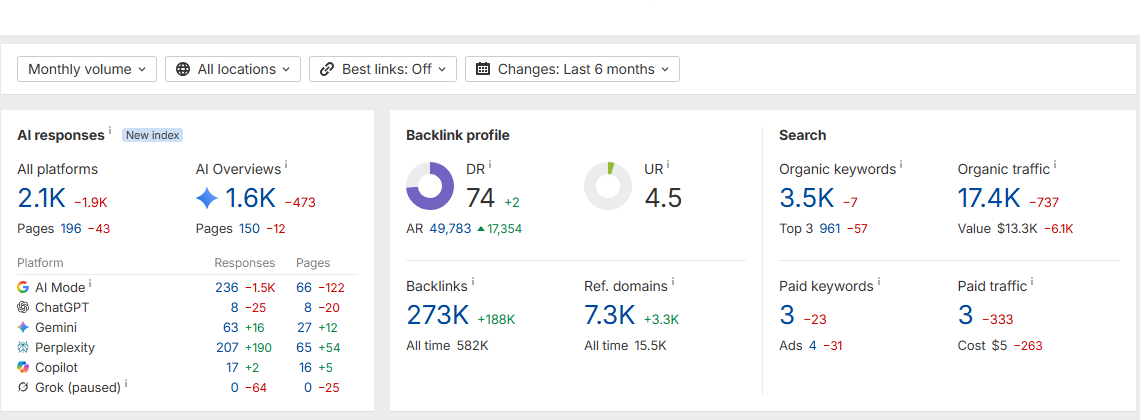Click the Value $13.3K text
The width and height of the screenshot is (1140, 420).
click(997, 229)
